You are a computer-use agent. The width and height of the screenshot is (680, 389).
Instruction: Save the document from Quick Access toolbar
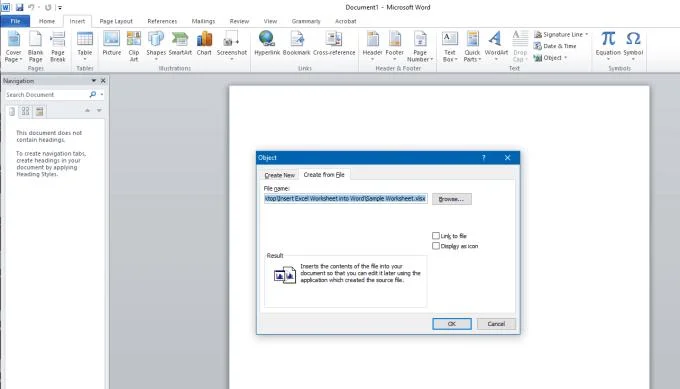pyautogui.click(x=20, y=7)
